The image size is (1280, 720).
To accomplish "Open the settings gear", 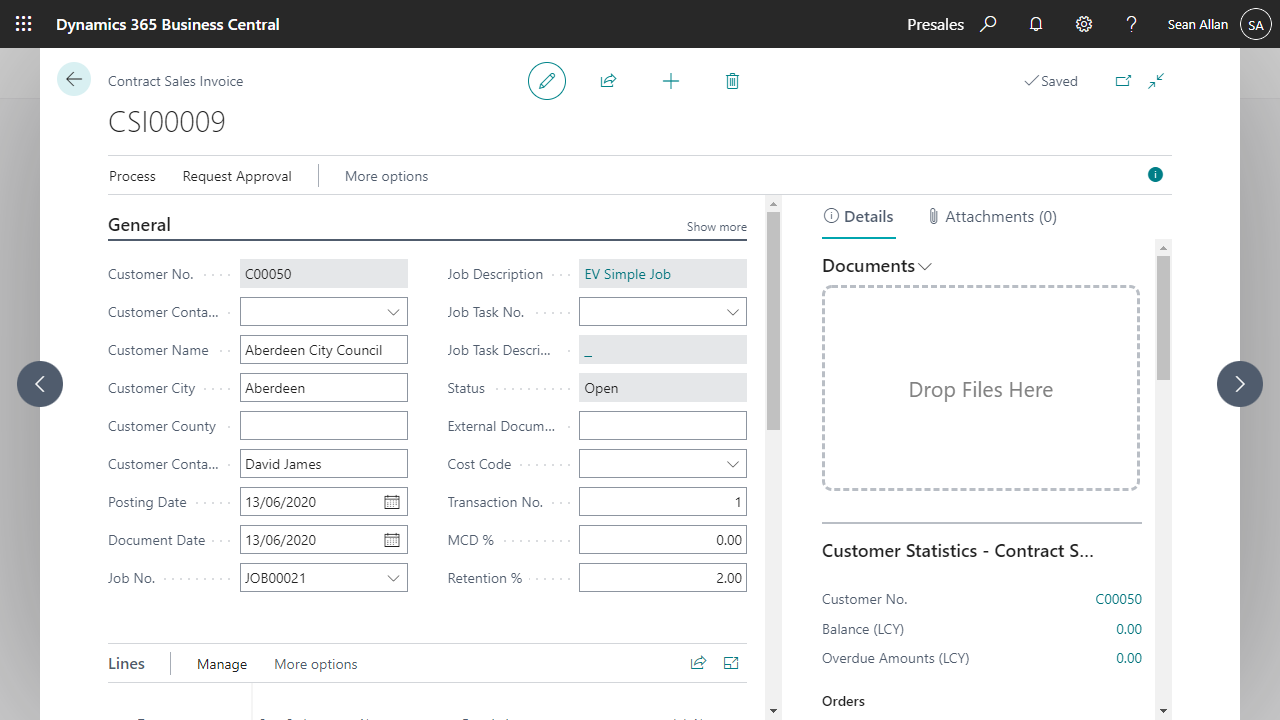I will [x=1084, y=24].
